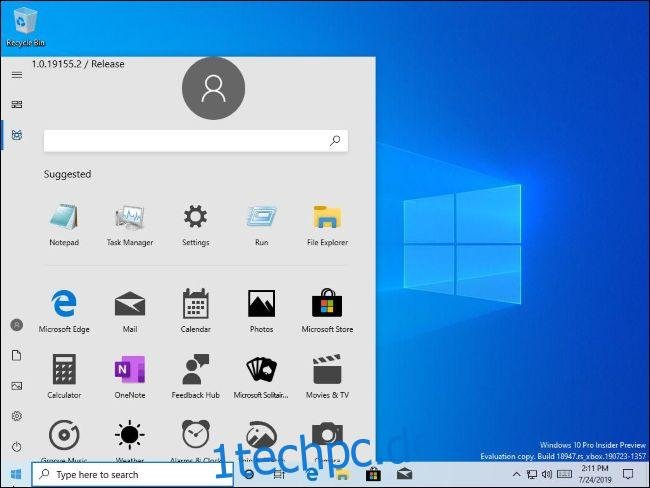Open Microsoft Store from the taskbar

pyautogui.click(x=373, y=474)
